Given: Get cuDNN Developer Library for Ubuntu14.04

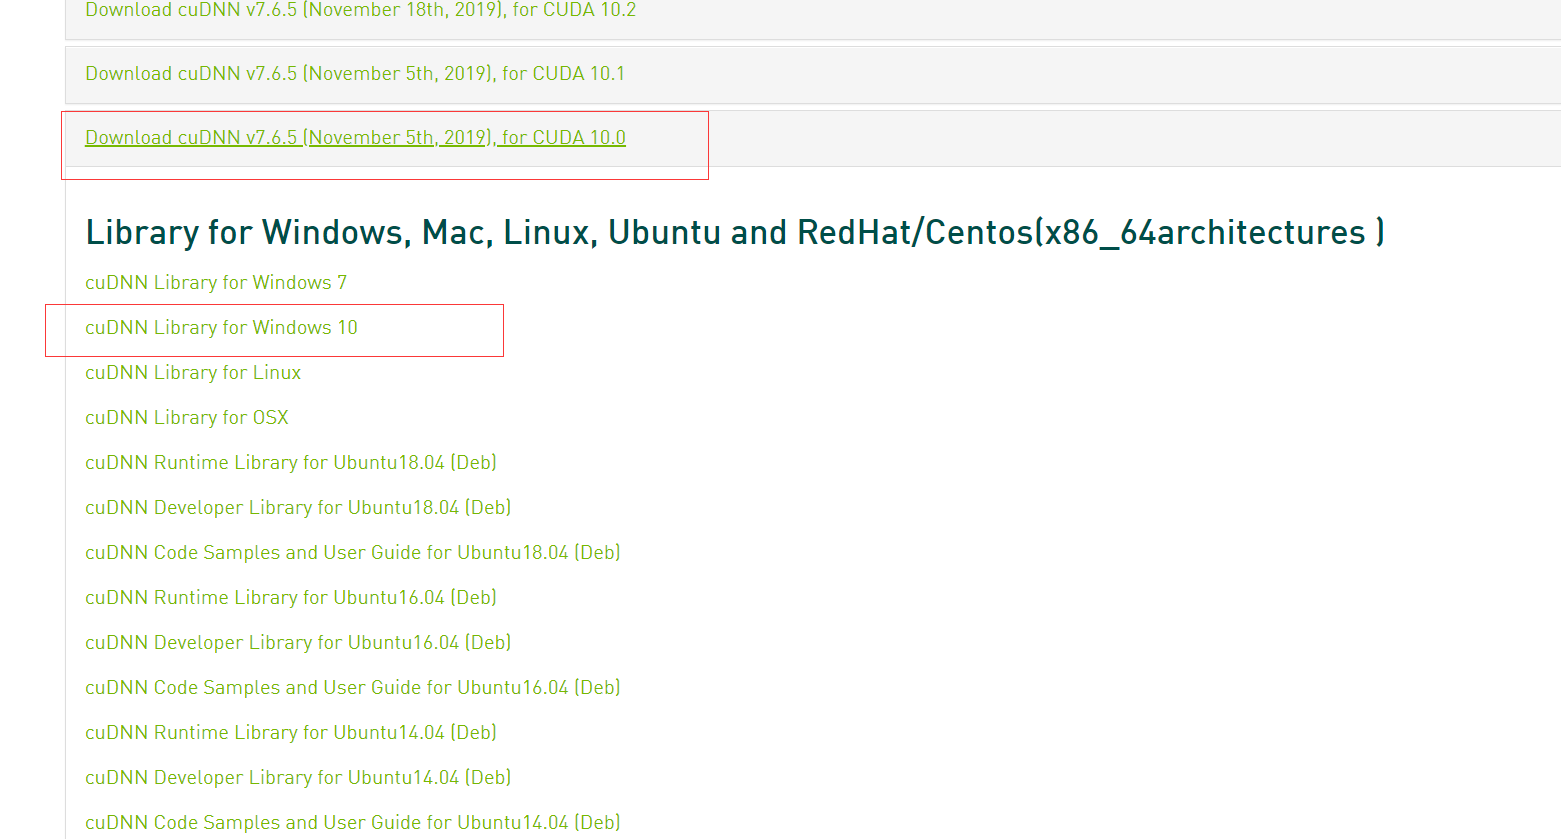Looking at the screenshot, I should [x=298, y=777].
